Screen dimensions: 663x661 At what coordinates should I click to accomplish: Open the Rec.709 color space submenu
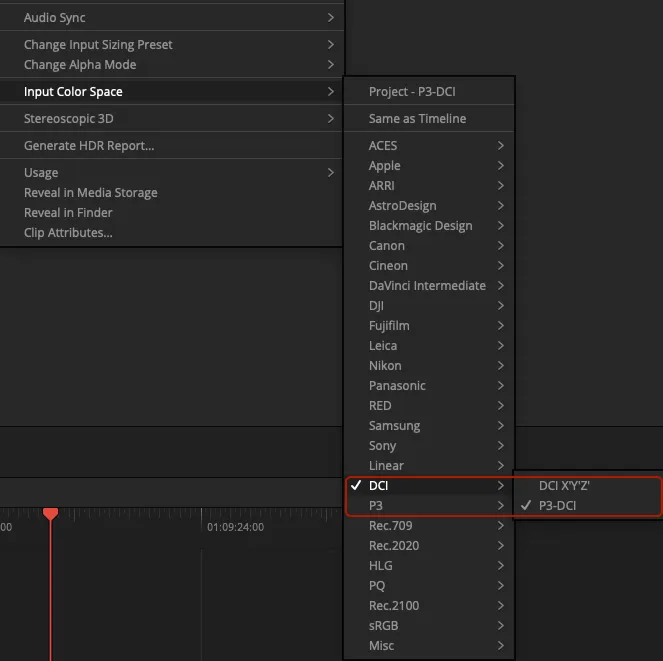pyautogui.click(x=390, y=526)
